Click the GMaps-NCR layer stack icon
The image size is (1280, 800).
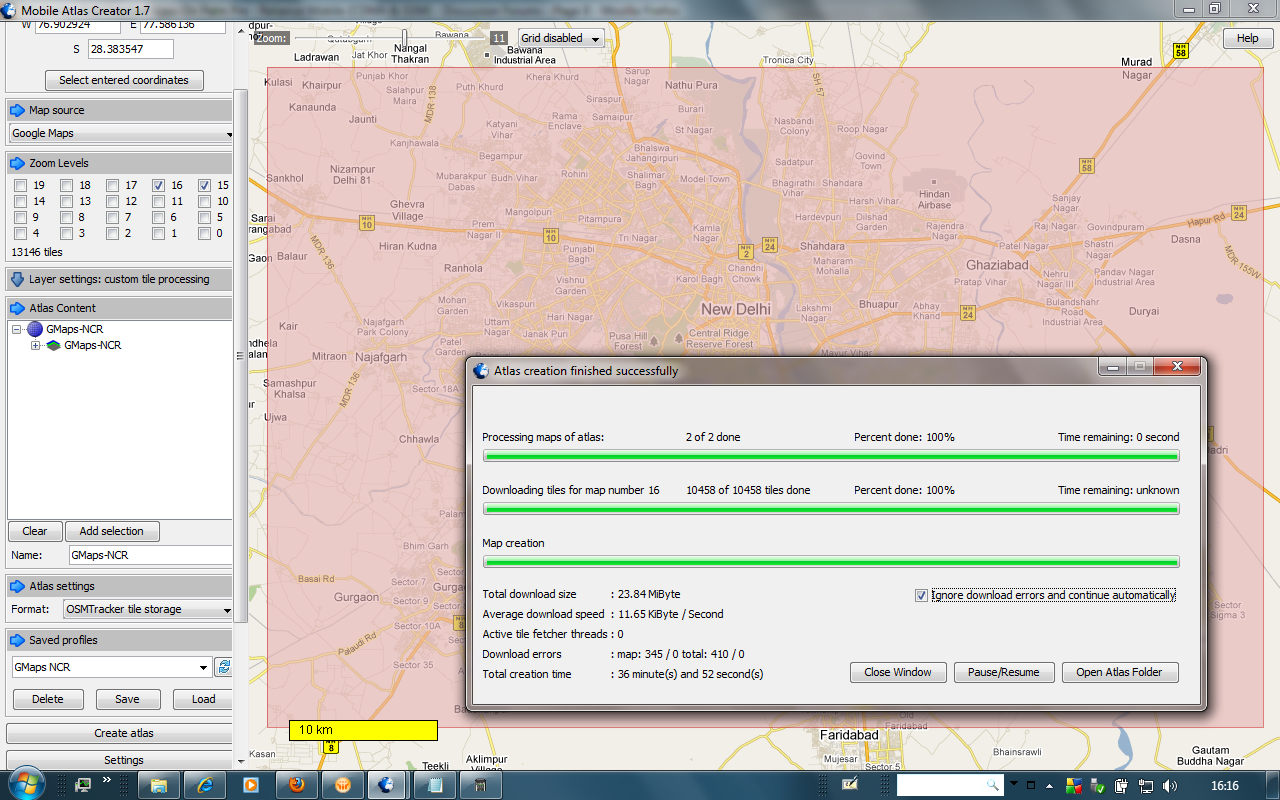tap(53, 345)
